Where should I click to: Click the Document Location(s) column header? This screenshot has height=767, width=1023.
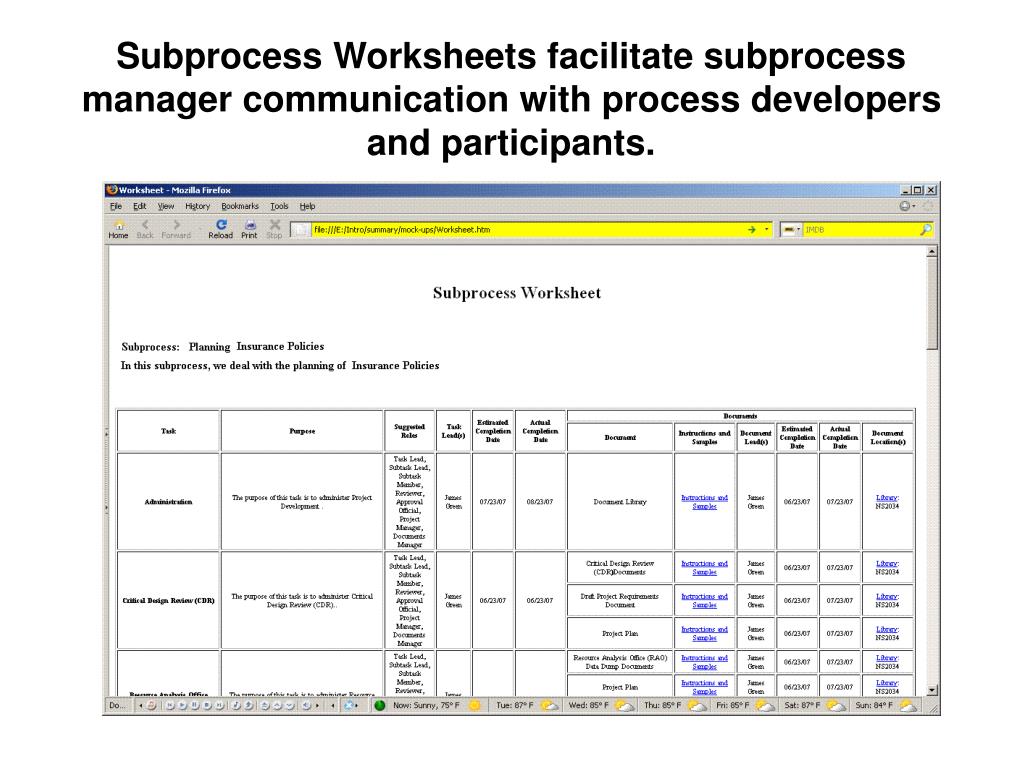tap(887, 438)
